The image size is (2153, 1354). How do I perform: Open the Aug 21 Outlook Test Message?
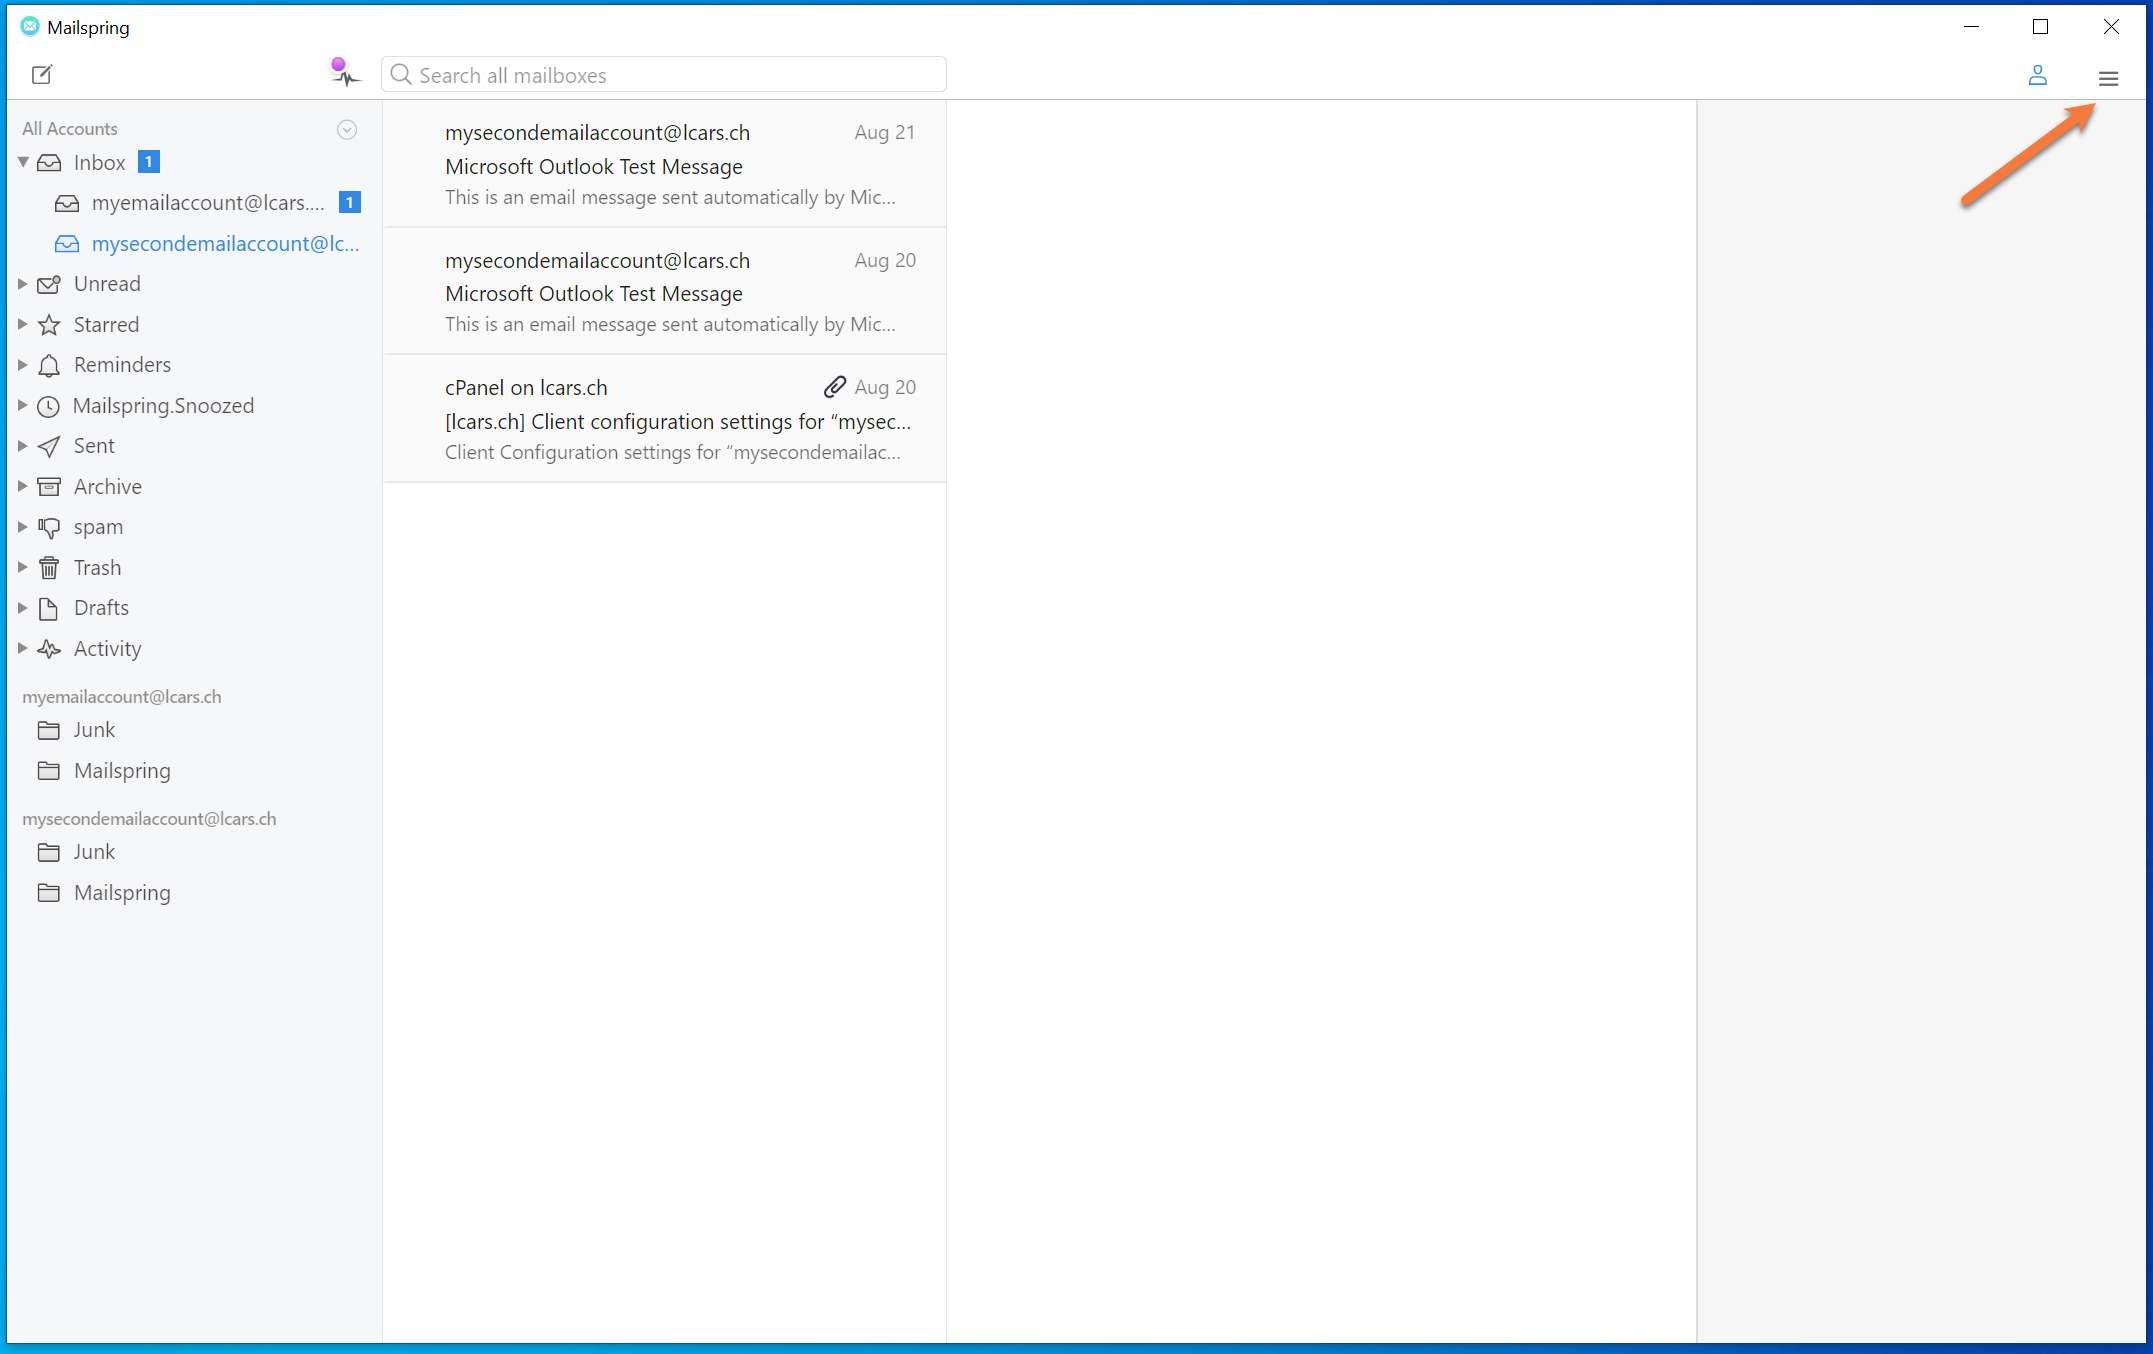(664, 165)
